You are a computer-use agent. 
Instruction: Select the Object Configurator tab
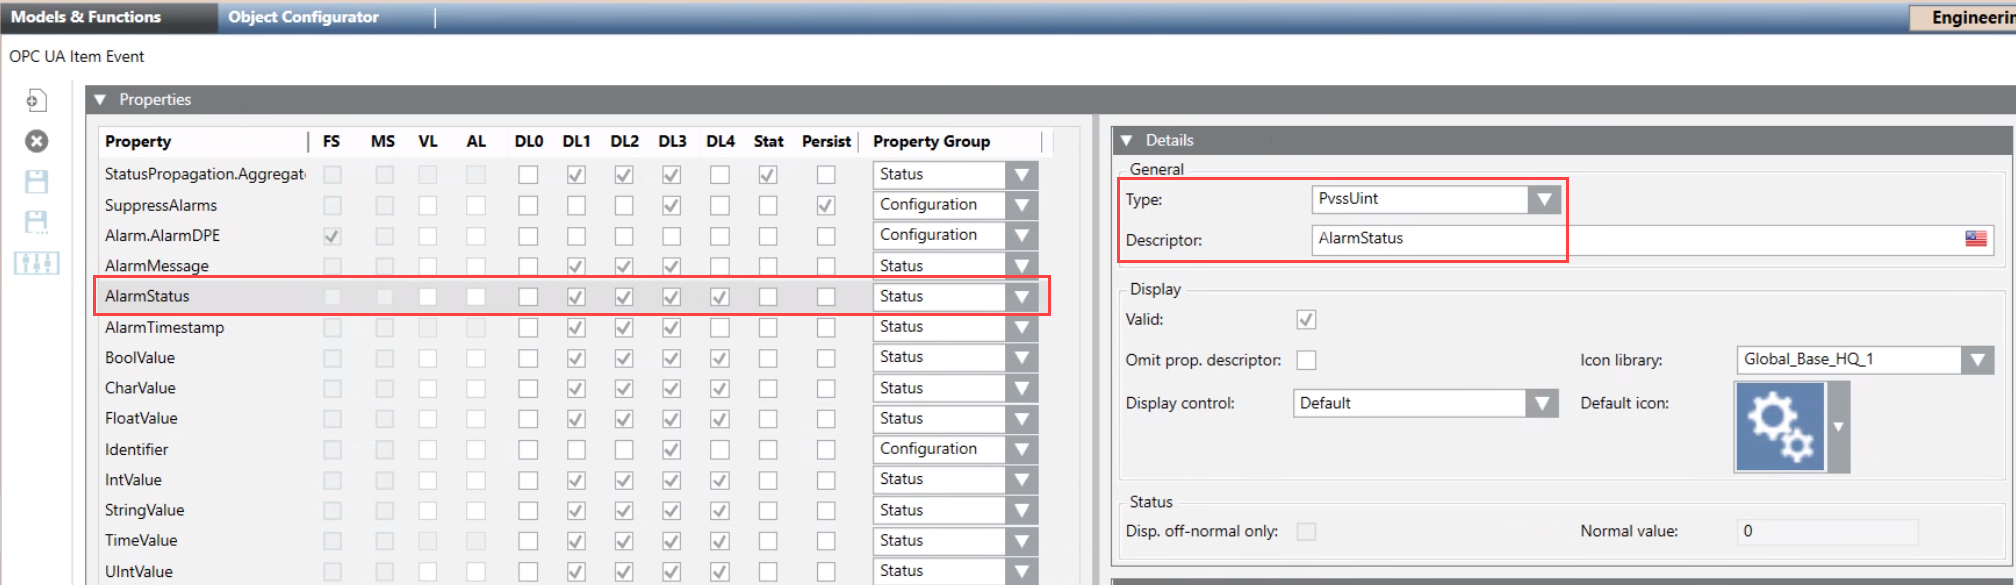click(303, 17)
